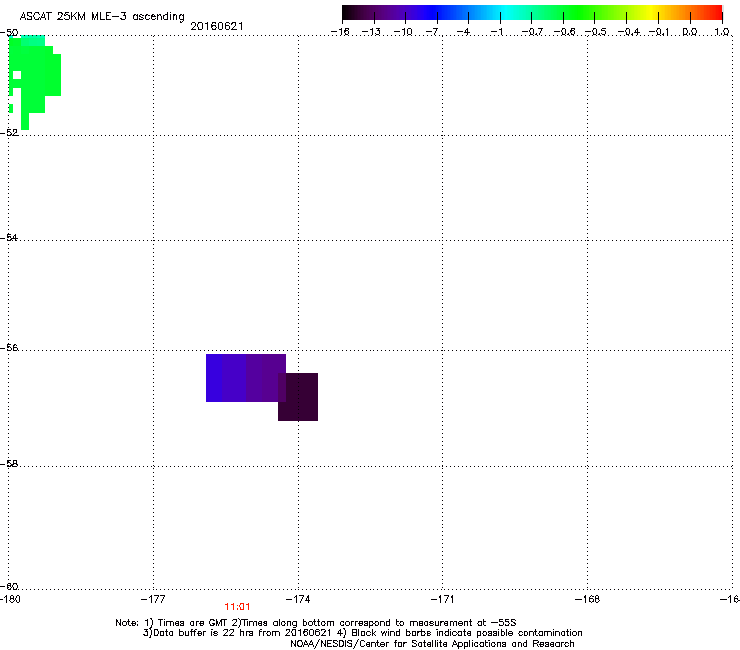
Task: Click the 0.0 colorbar label
Action: (690, 32)
